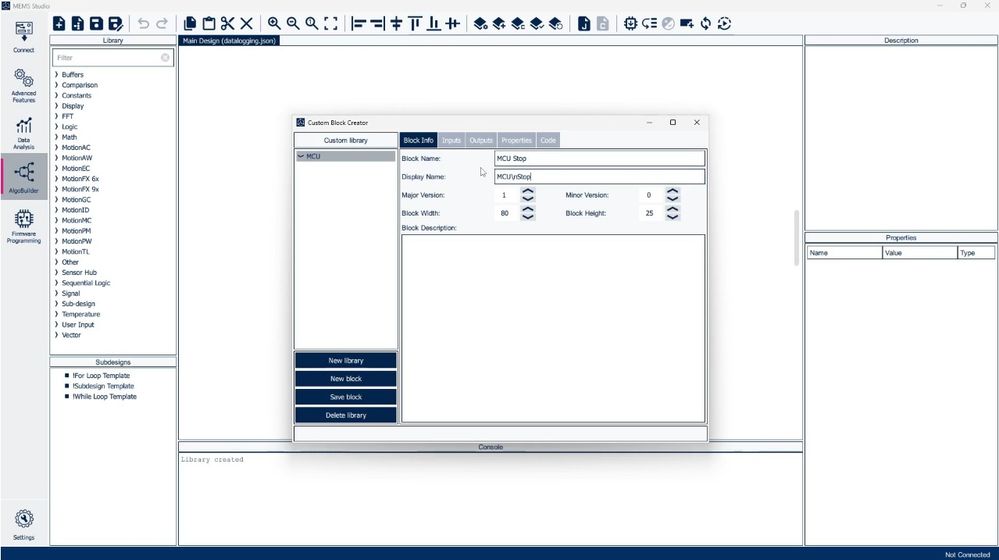Open Settings gear in sidebar
The image size is (999, 560).
tap(24, 524)
